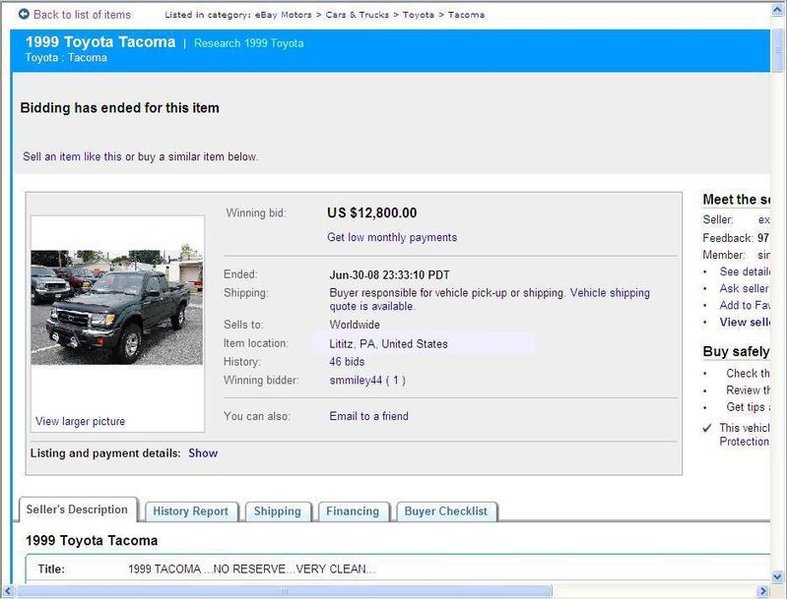Click the 1999 TACOMA NO RESERVE title text
This screenshot has height=599, width=787.
(x=251, y=569)
